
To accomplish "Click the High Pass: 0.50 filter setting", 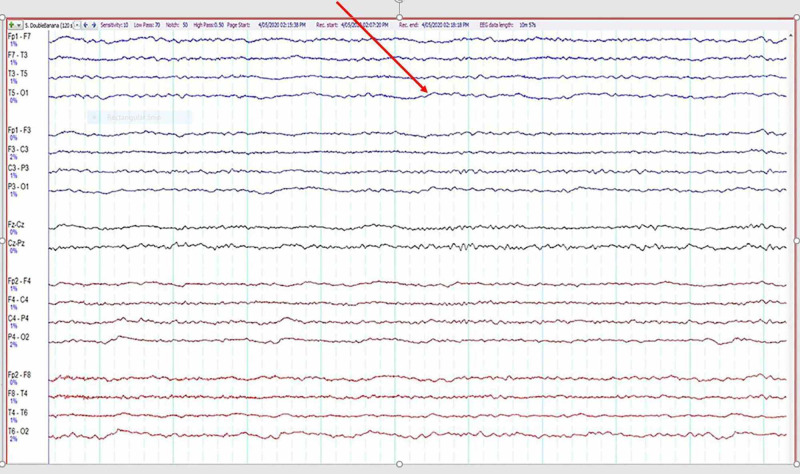I will click(x=209, y=24).
